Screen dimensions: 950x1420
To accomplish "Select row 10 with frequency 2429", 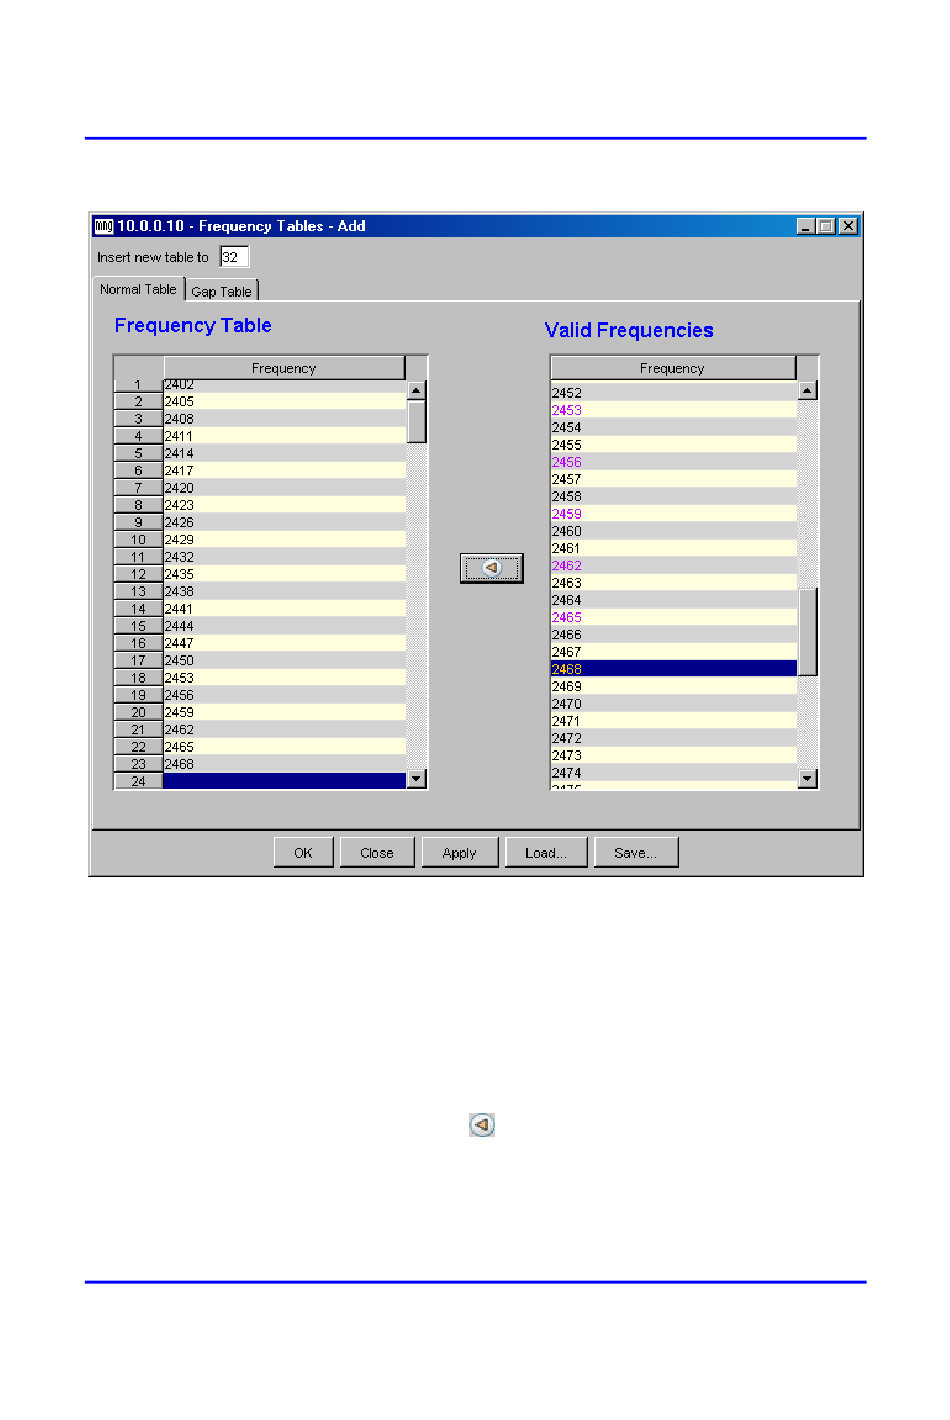I will (283, 540).
